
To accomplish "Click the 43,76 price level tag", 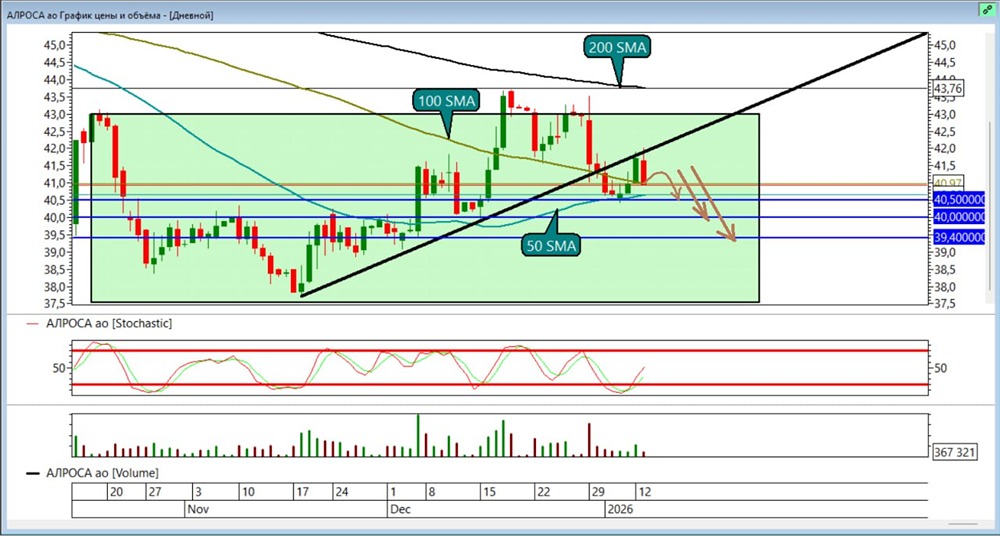I will pyautogui.click(x=950, y=89).
